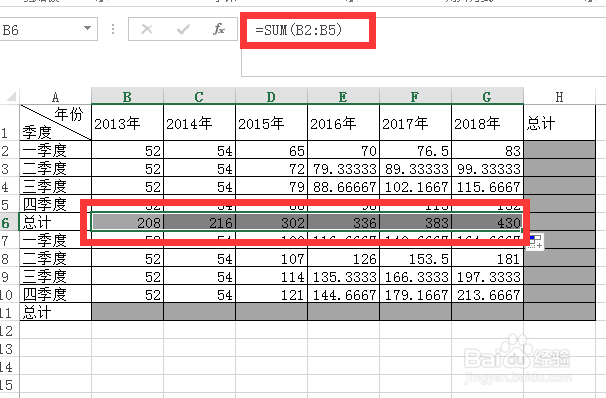Click the cell showing 213.6667
This screenshot has width=606, height=398.
487,294
